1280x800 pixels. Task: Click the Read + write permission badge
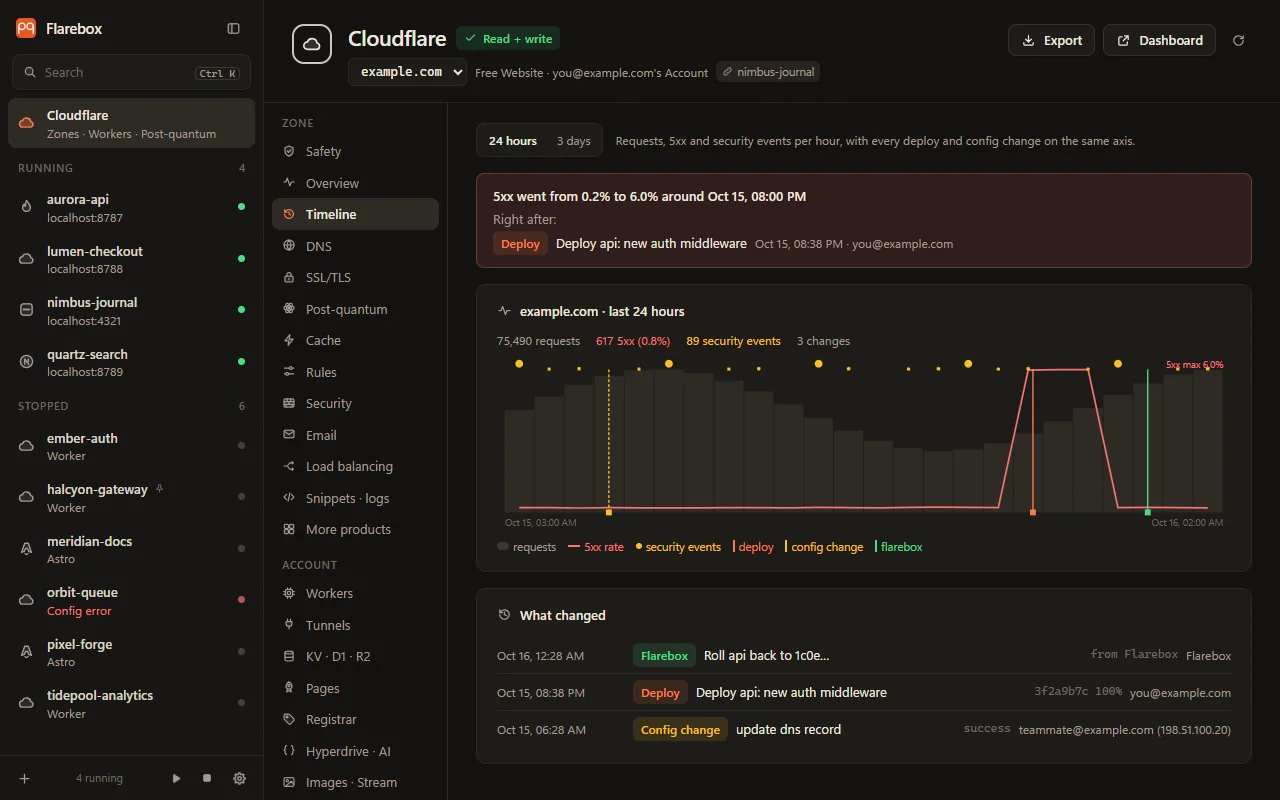(x=508, y=39)
